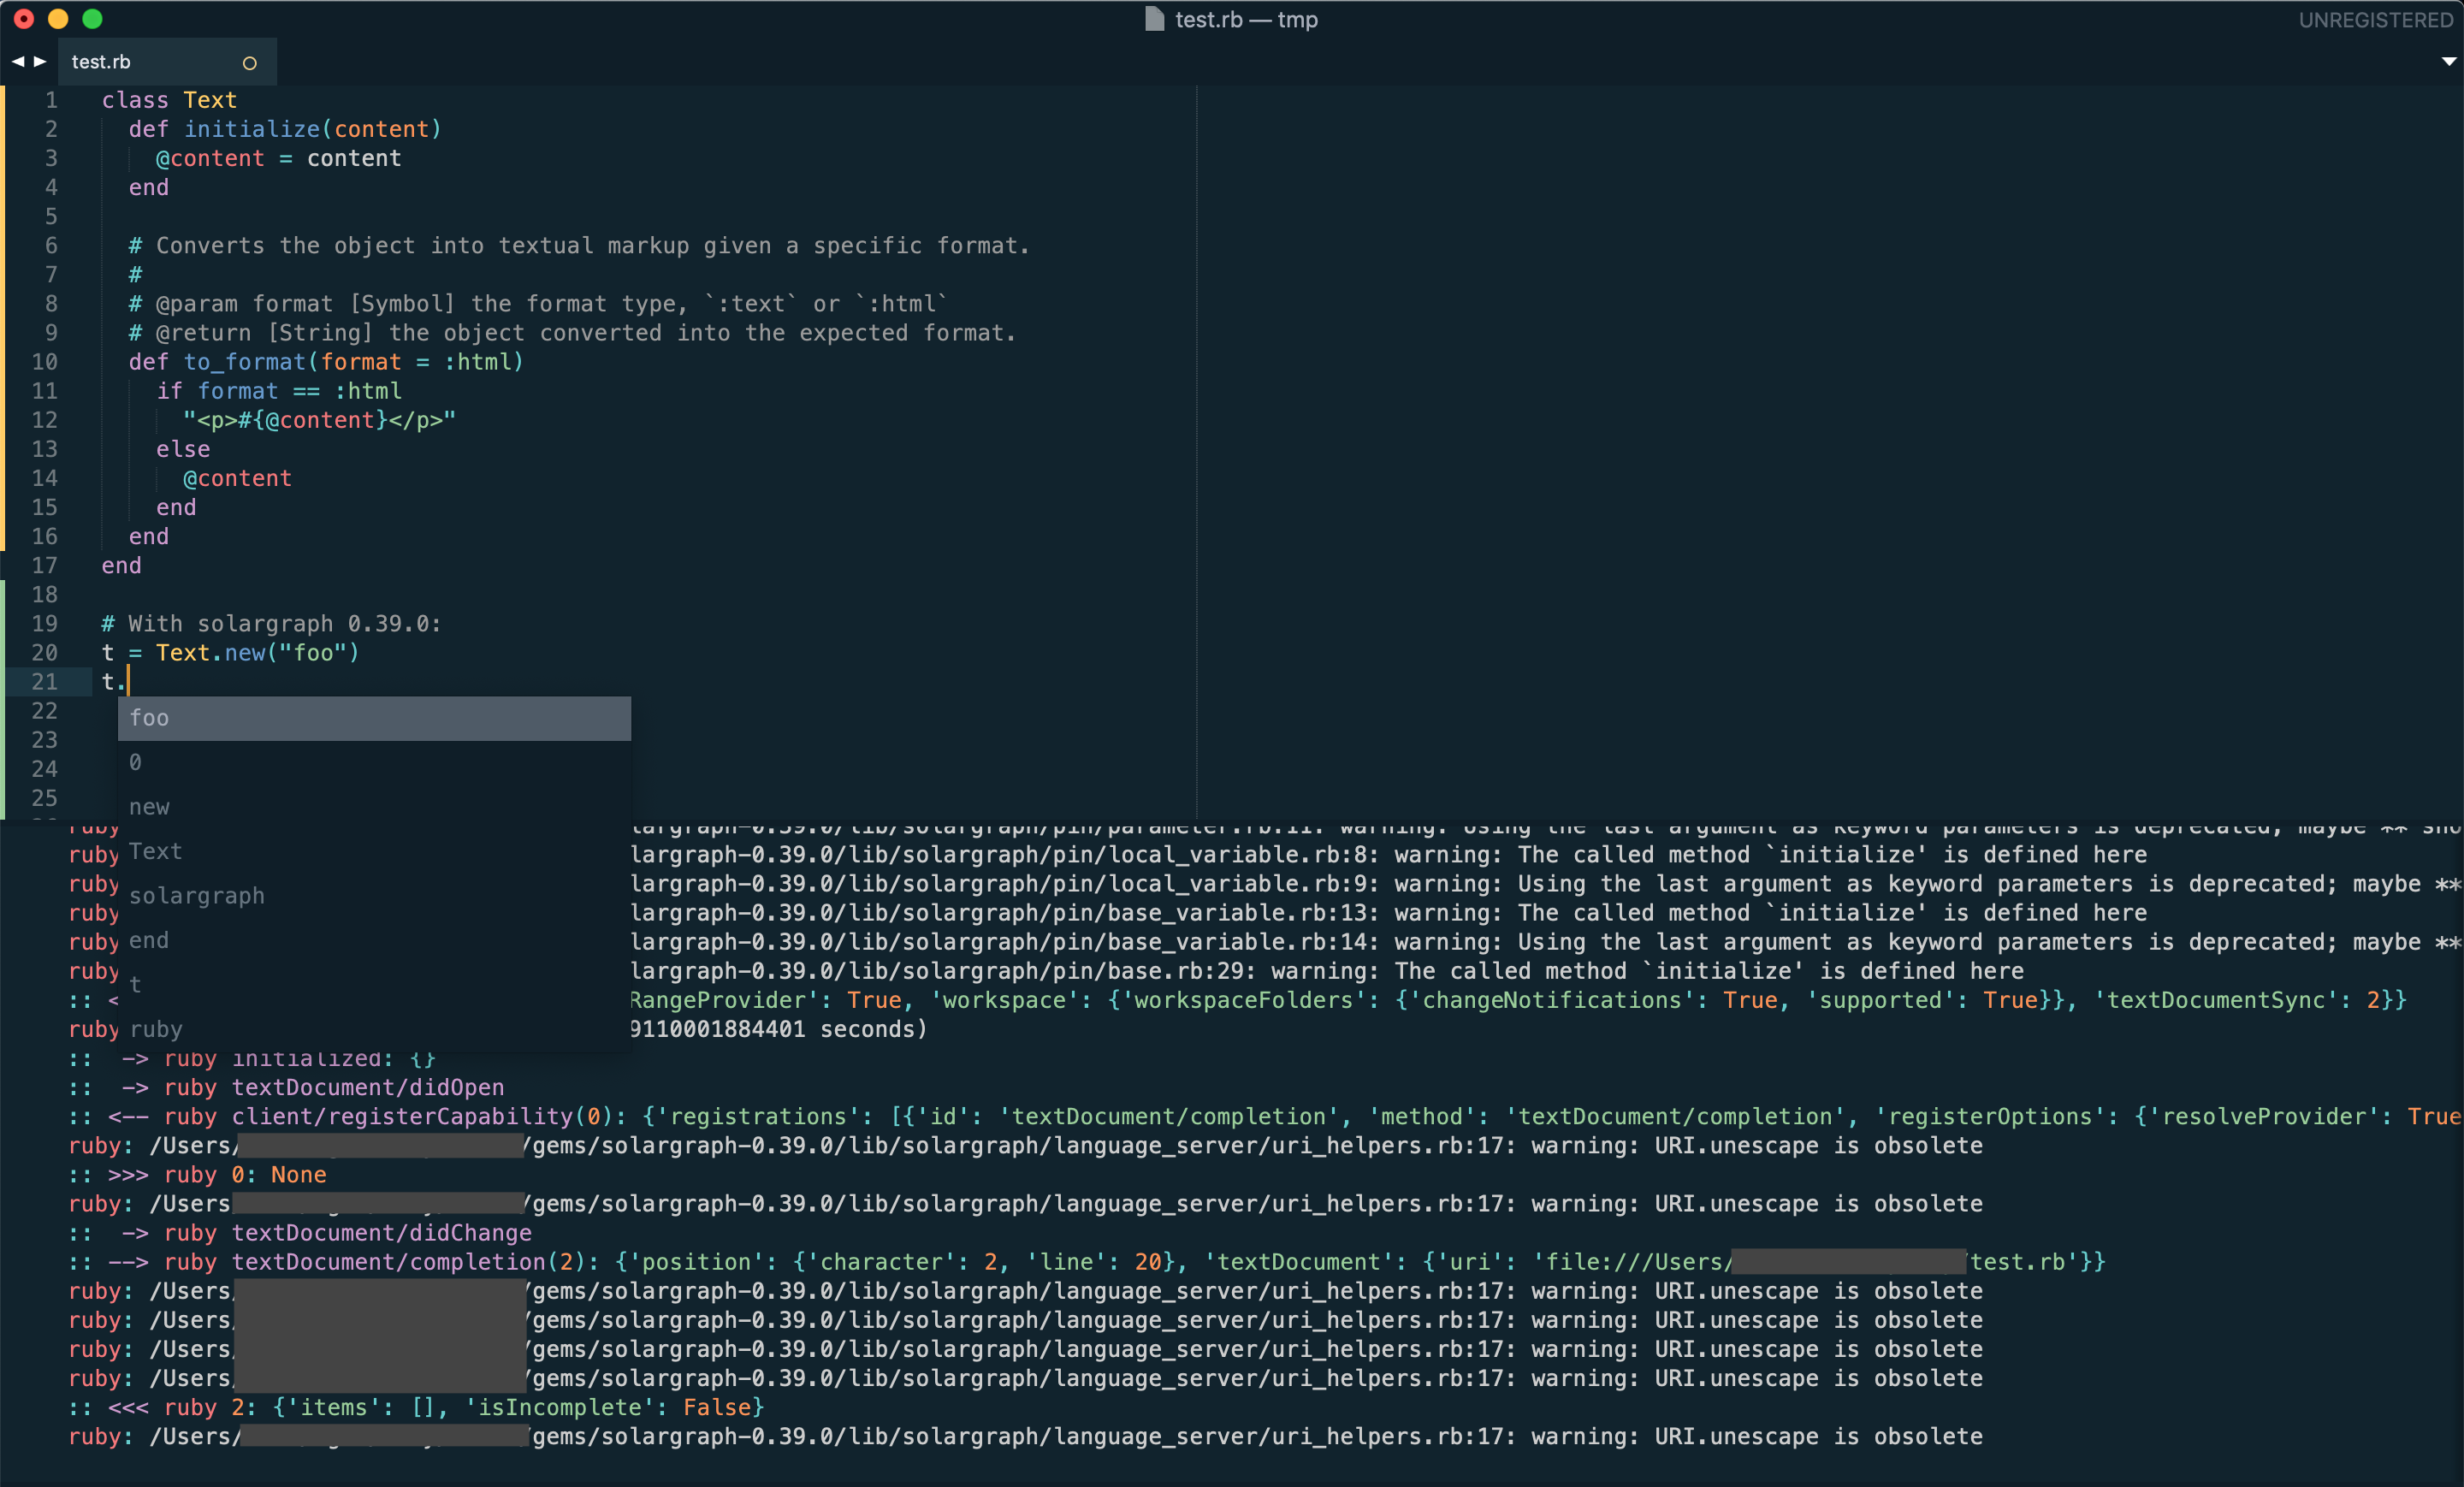Screen dimensions: 2464x1487
Task: Click the green fullscreen window button
Action: [92, 19]
